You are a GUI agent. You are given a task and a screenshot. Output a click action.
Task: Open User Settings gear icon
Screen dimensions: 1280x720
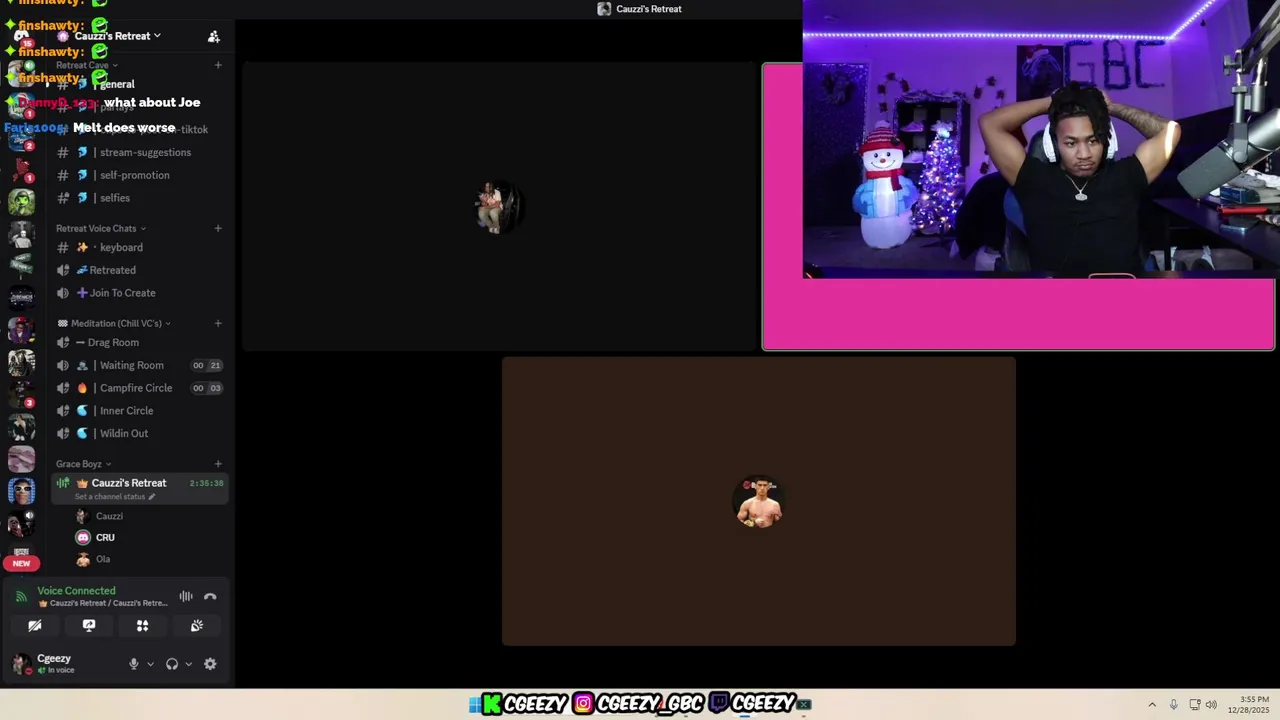(x=210, y=664)
